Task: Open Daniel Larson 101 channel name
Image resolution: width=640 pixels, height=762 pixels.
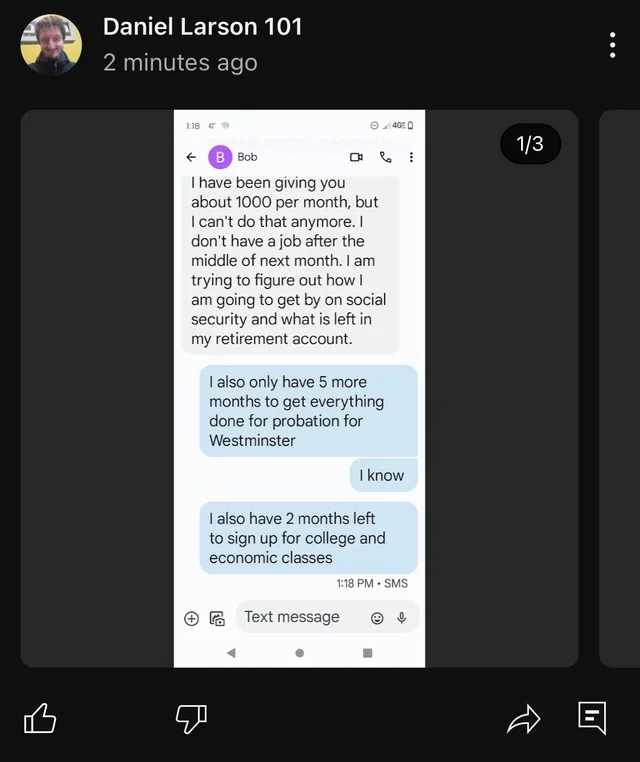Action: point(202,27)
